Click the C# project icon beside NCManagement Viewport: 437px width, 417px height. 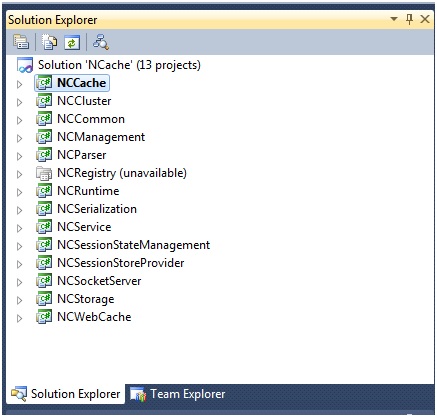click(44, 136)
